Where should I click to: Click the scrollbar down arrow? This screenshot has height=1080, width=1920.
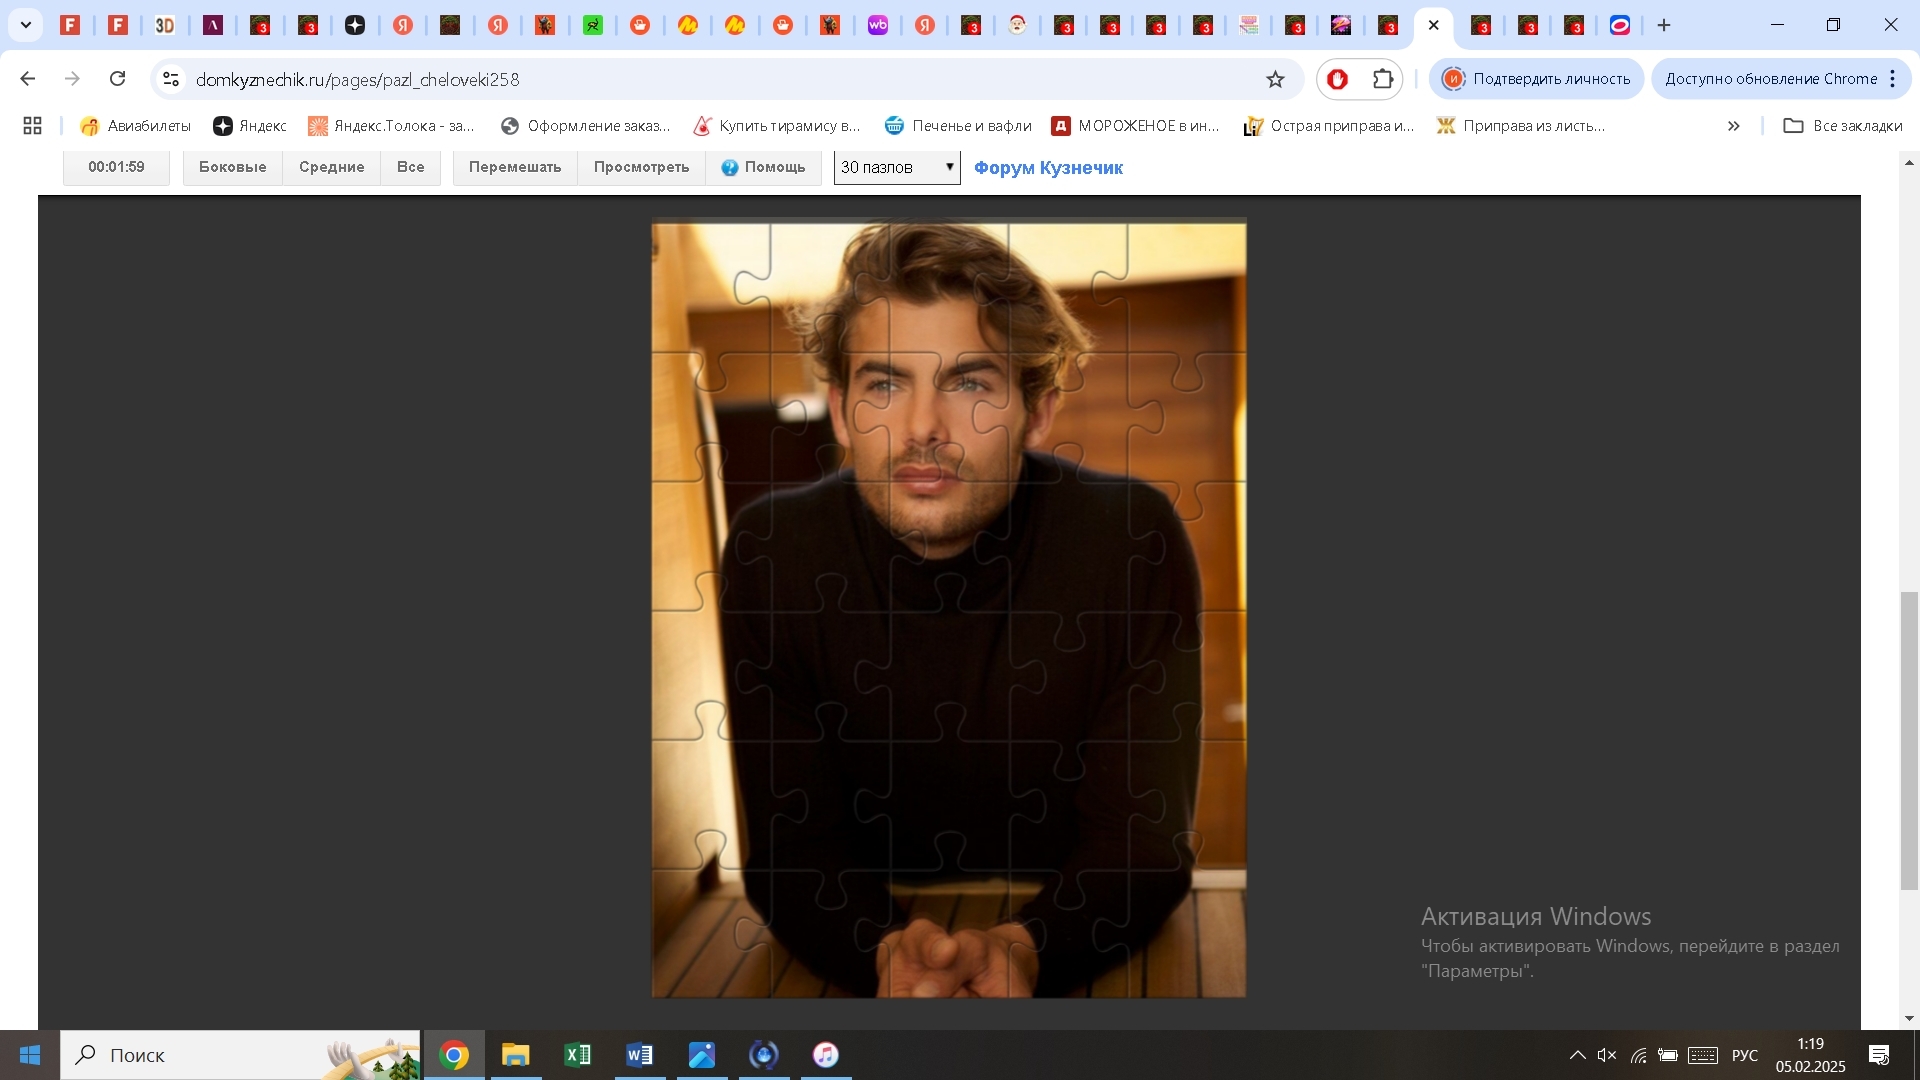click(1909, 1018)
